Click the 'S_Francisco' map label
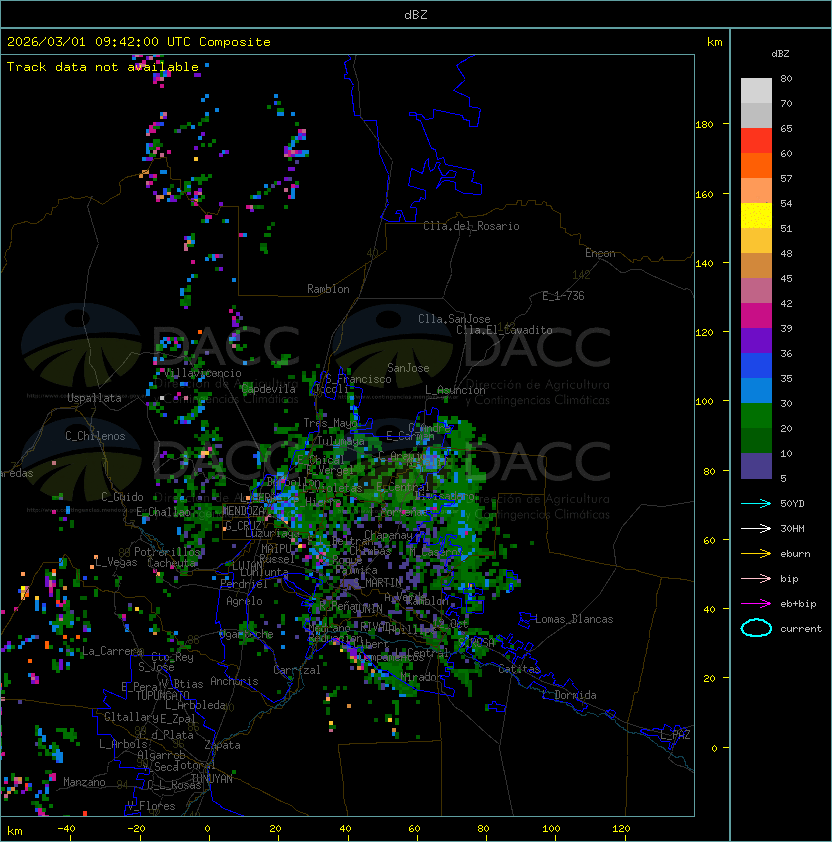 pos(358,379)
